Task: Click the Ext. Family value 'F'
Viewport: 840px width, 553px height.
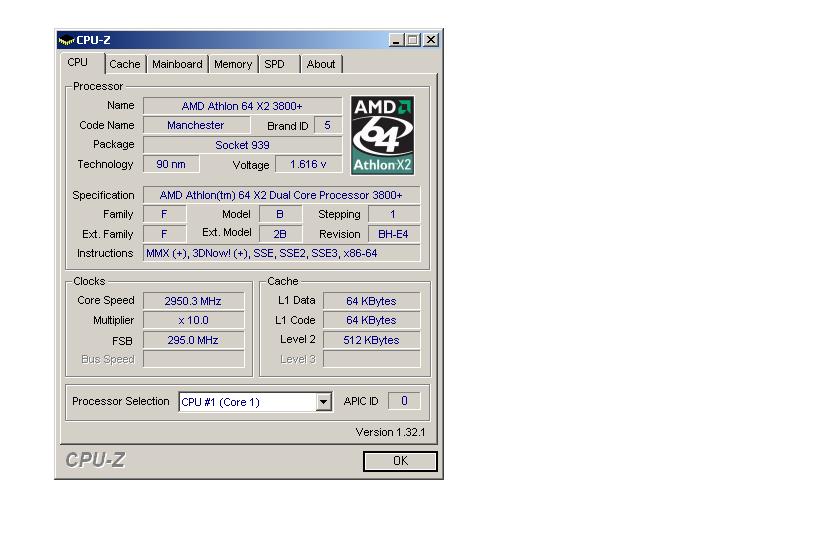Action: (x=164, y=234)
